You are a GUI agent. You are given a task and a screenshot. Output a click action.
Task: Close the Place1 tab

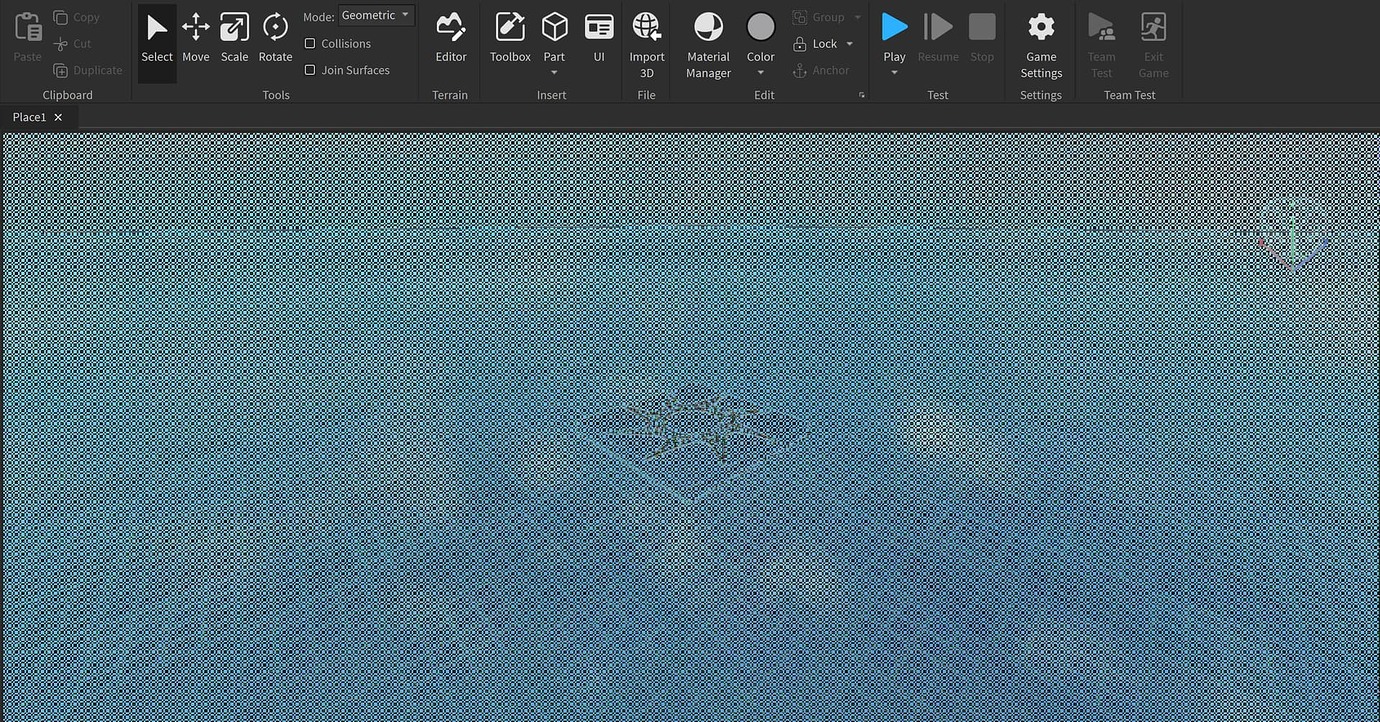point(58,117)
